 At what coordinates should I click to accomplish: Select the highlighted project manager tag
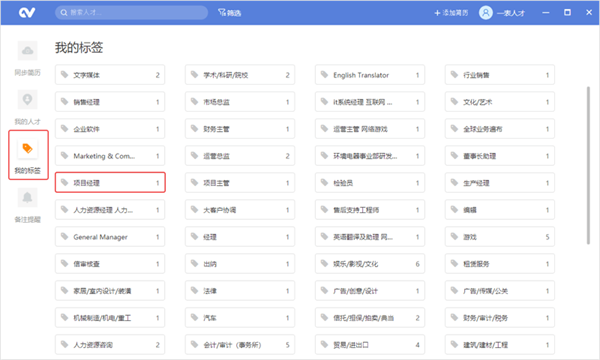click(110, 183)
